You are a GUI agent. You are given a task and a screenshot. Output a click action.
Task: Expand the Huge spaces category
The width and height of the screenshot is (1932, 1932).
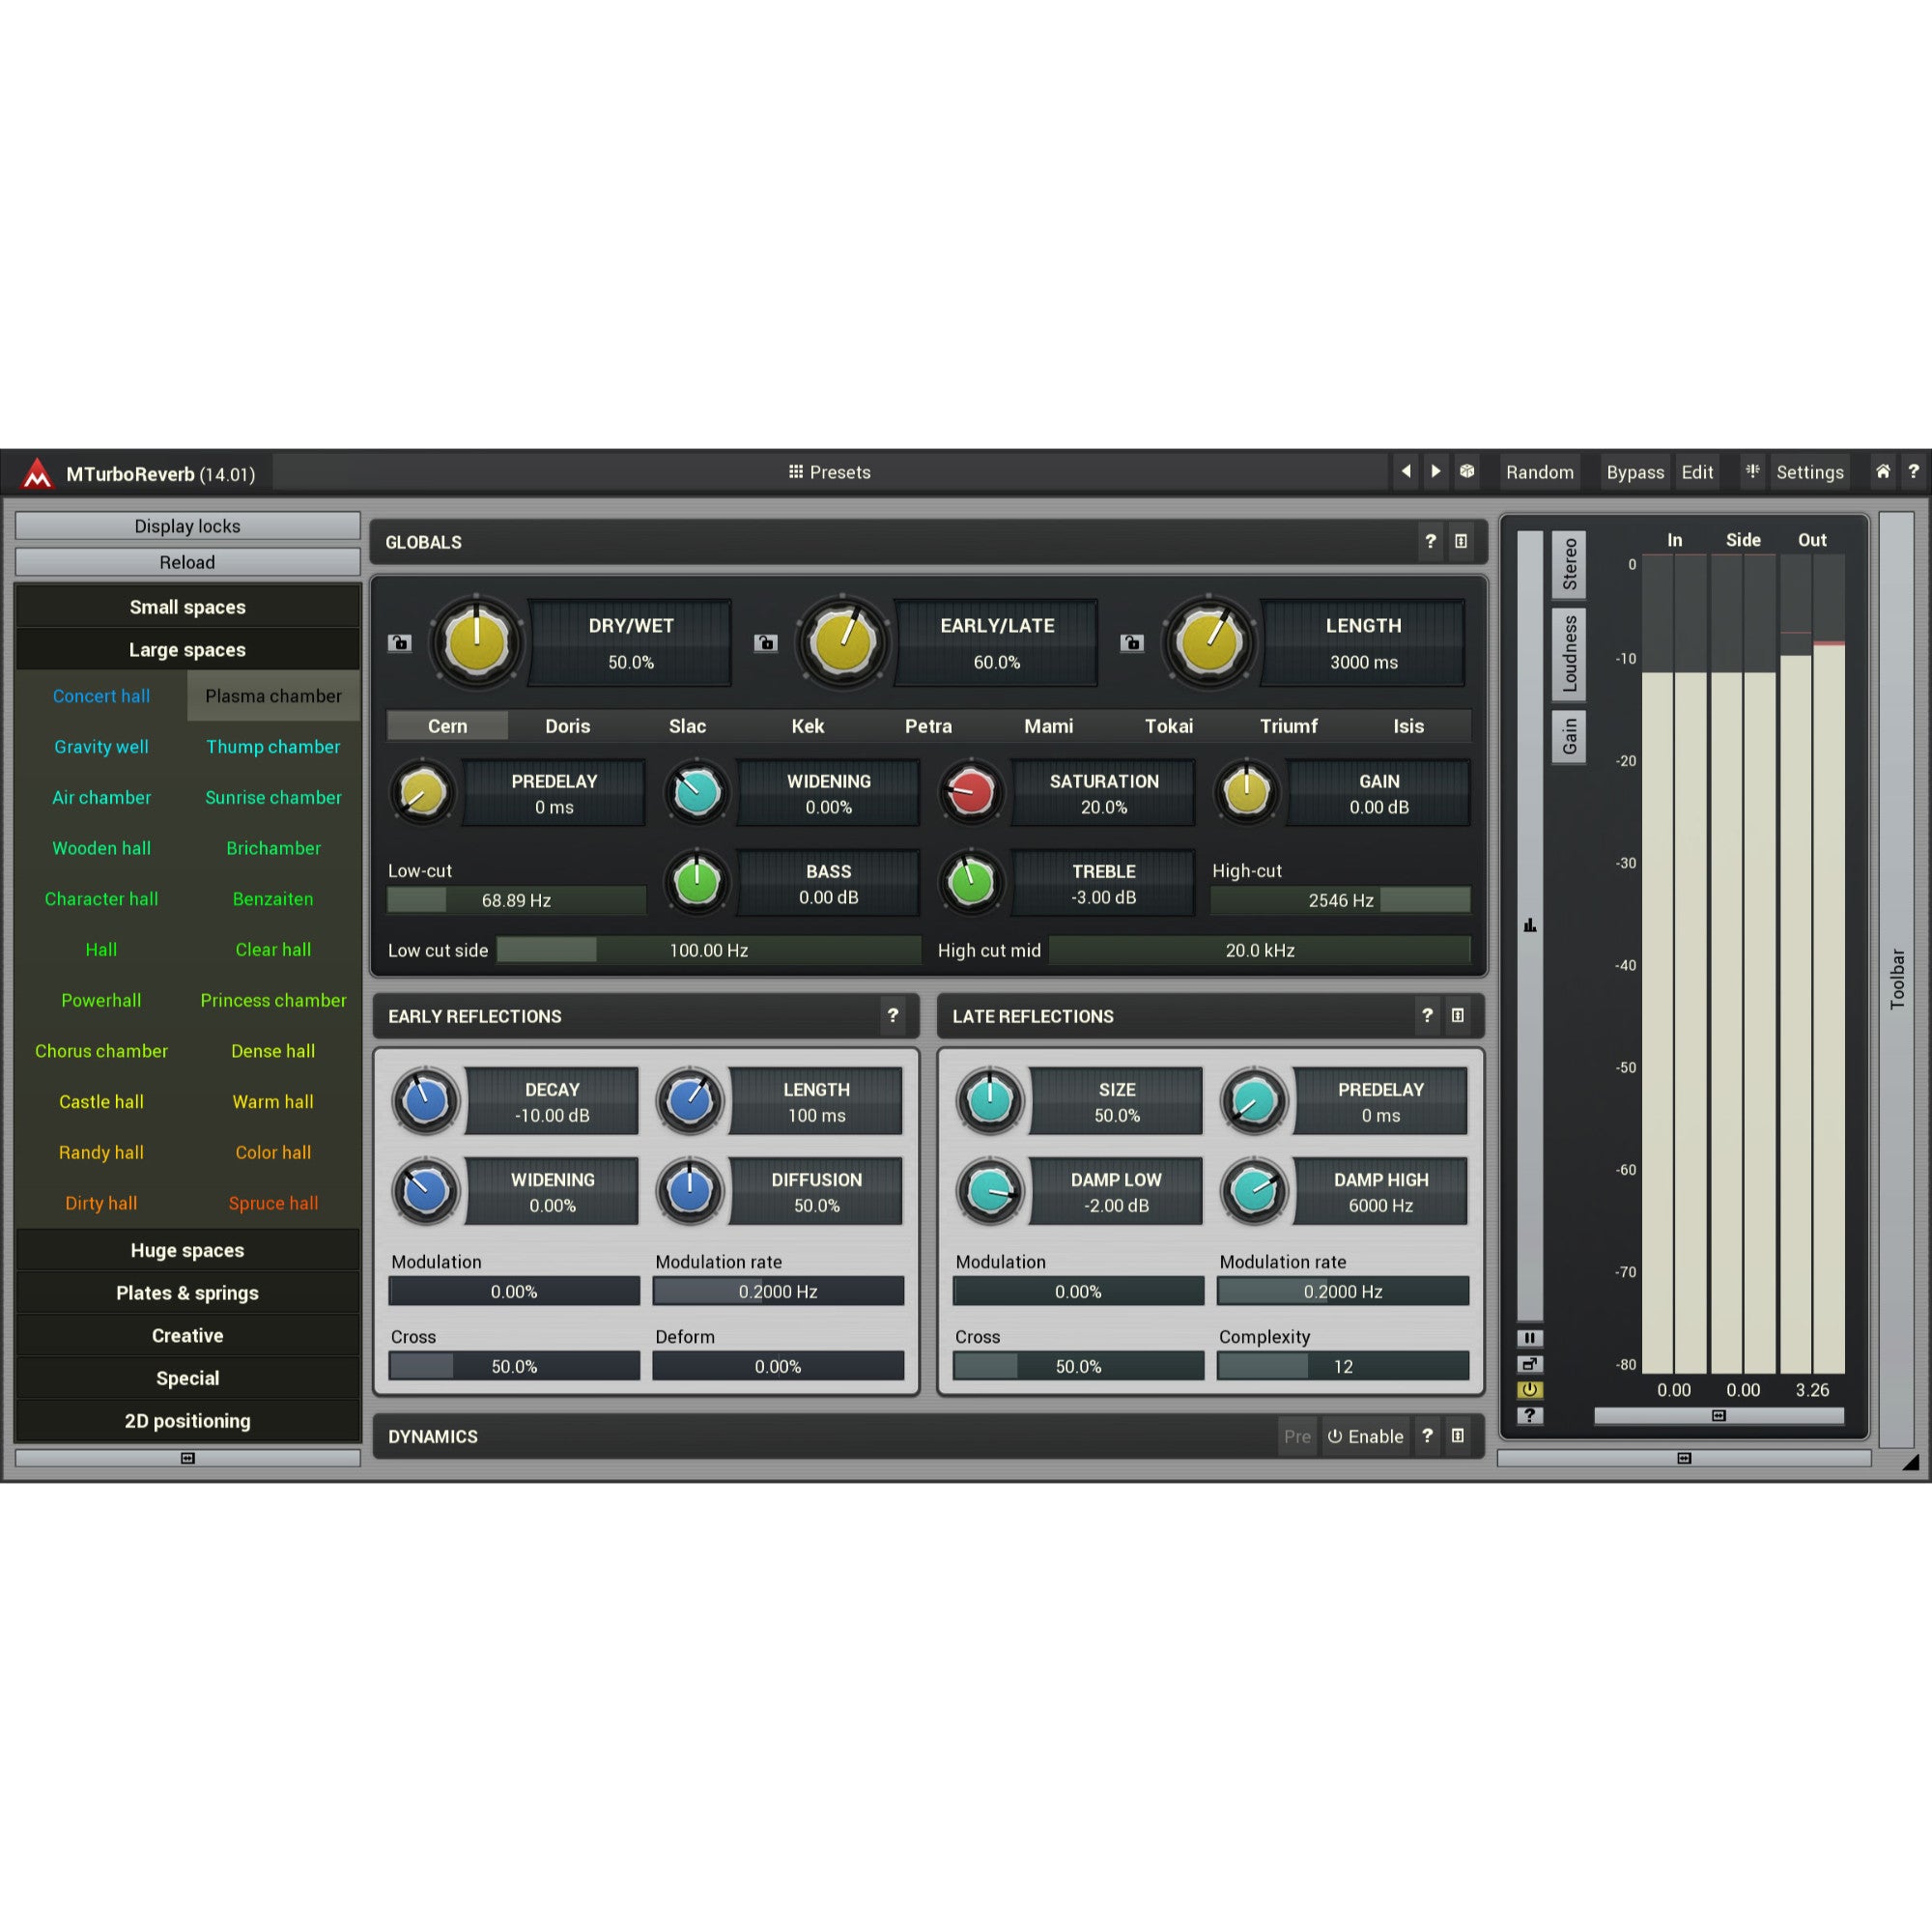[187, 1250]
